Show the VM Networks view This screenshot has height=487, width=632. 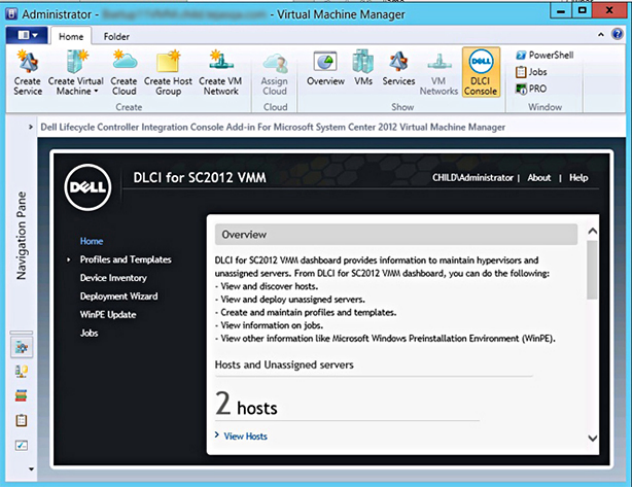point(439,73)
